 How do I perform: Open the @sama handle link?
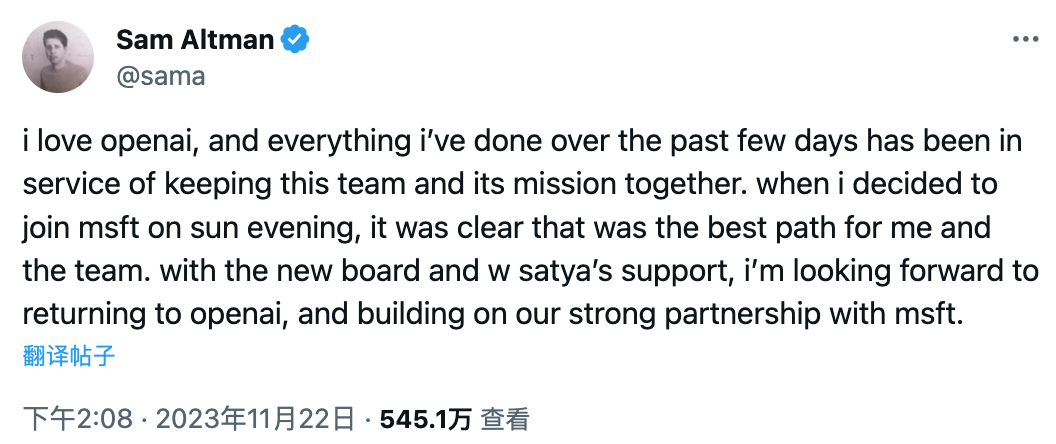[160, 76]
